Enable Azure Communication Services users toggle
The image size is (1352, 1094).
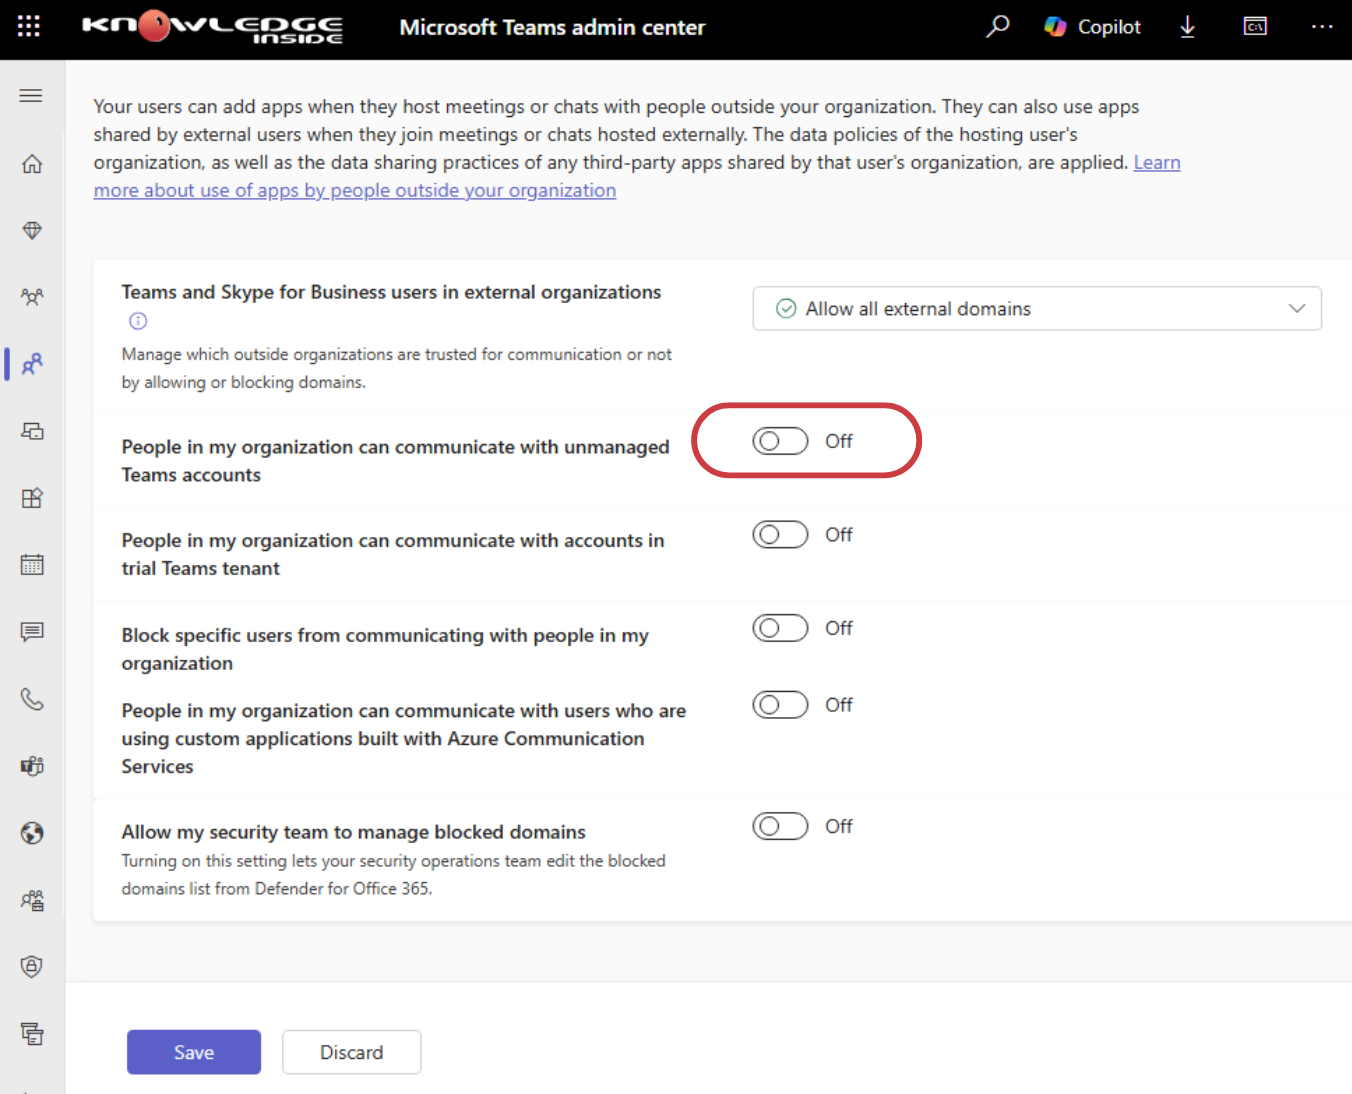(780, 705)
